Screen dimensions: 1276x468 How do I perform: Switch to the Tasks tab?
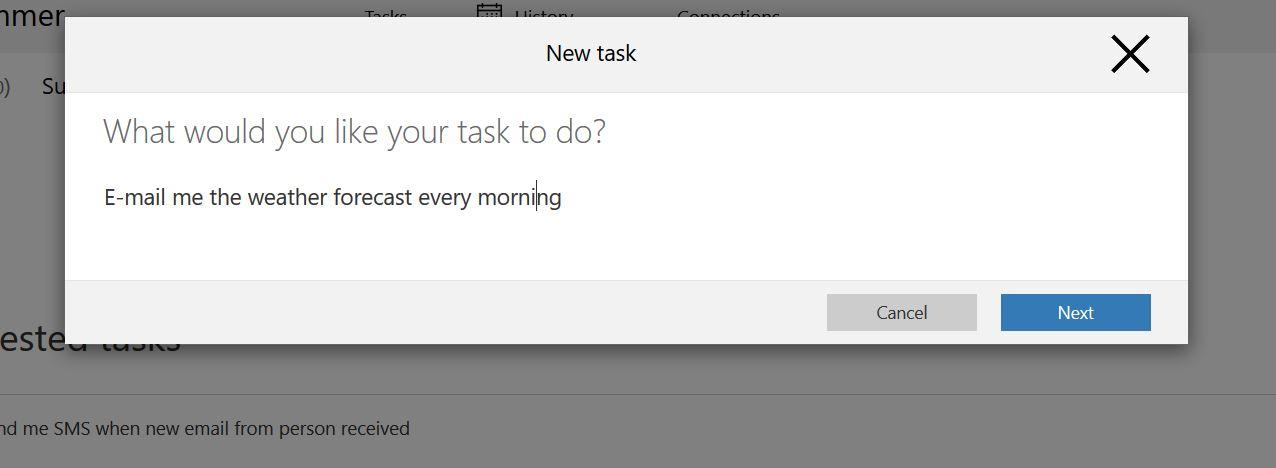[386, 14]
